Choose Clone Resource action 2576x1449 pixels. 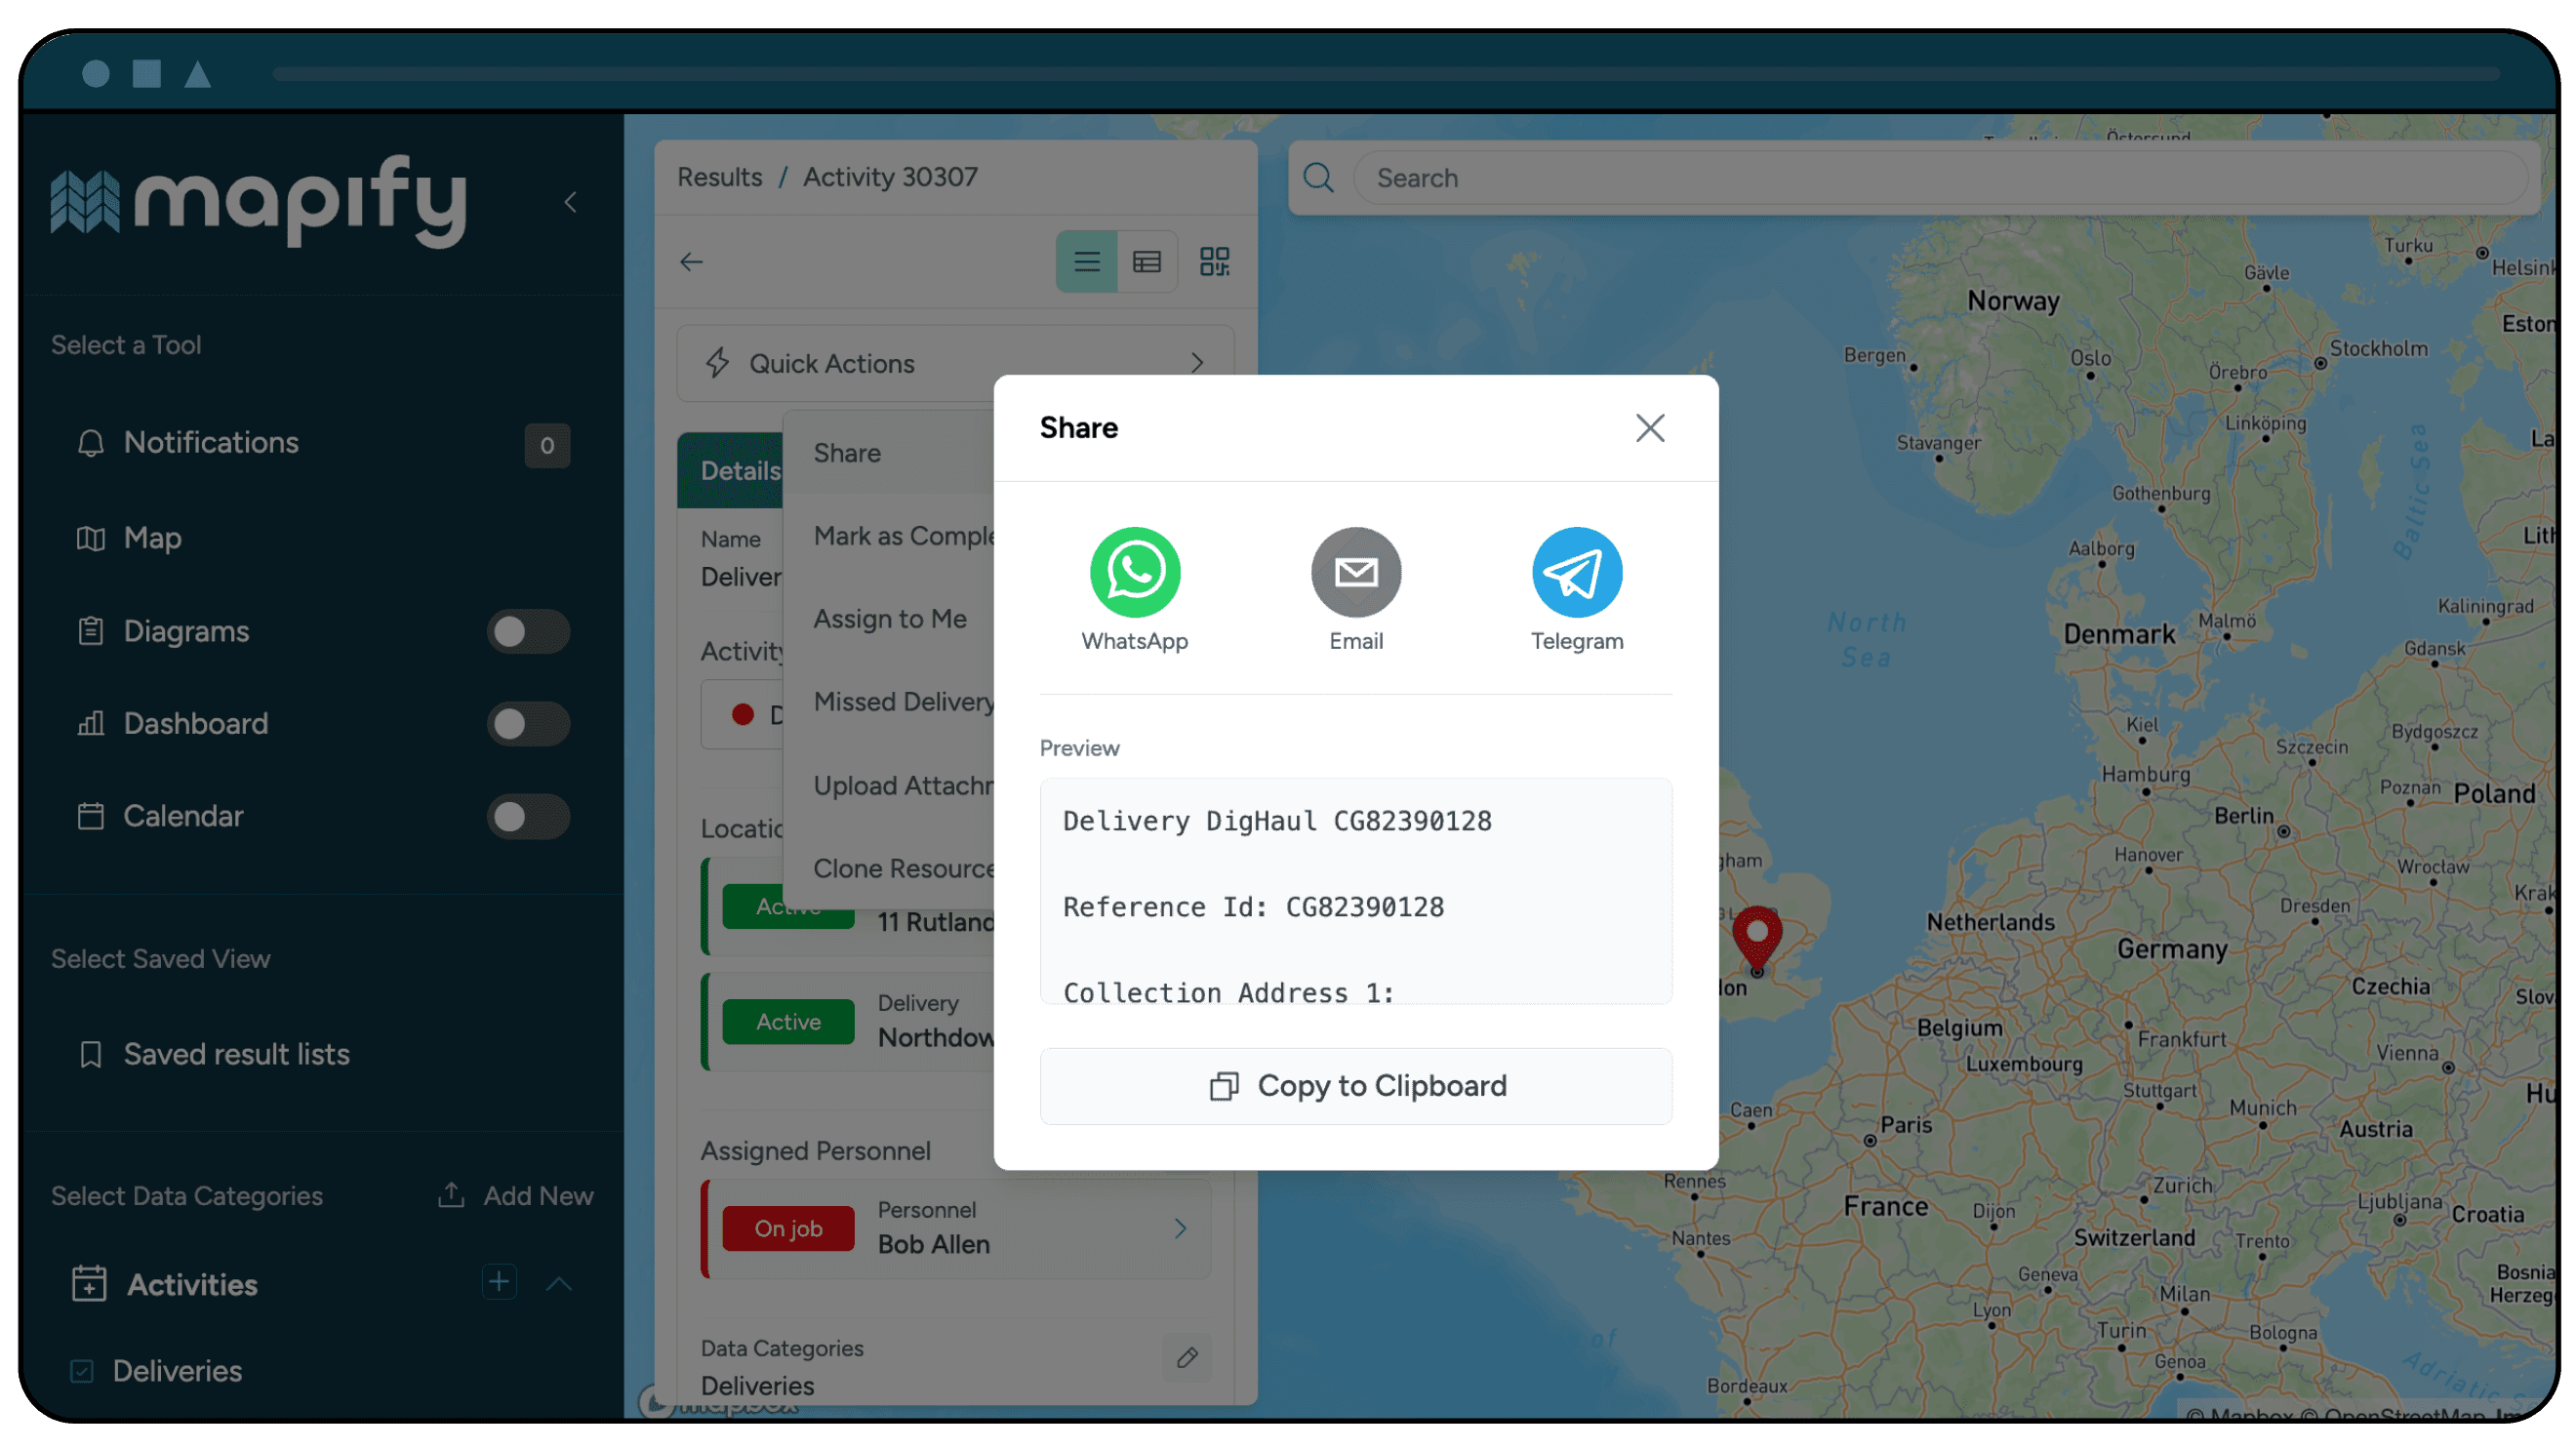coord(903,869)
